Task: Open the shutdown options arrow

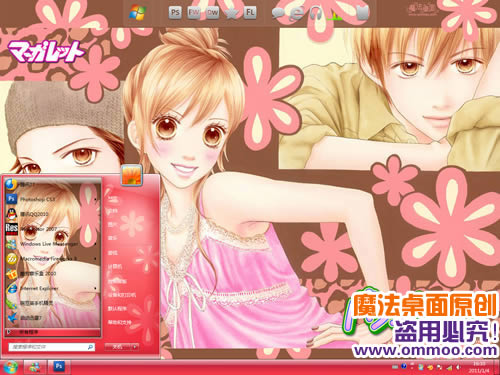Action: pos(135,347)
